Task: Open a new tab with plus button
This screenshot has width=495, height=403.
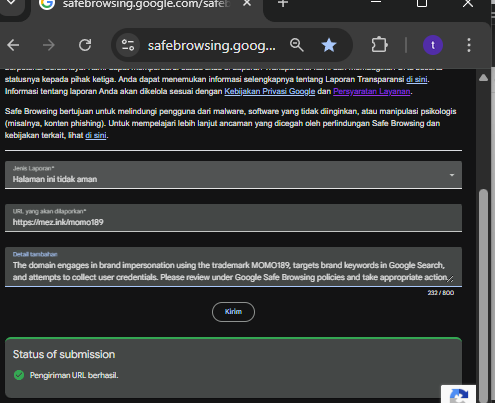Action: coord(283,3)
